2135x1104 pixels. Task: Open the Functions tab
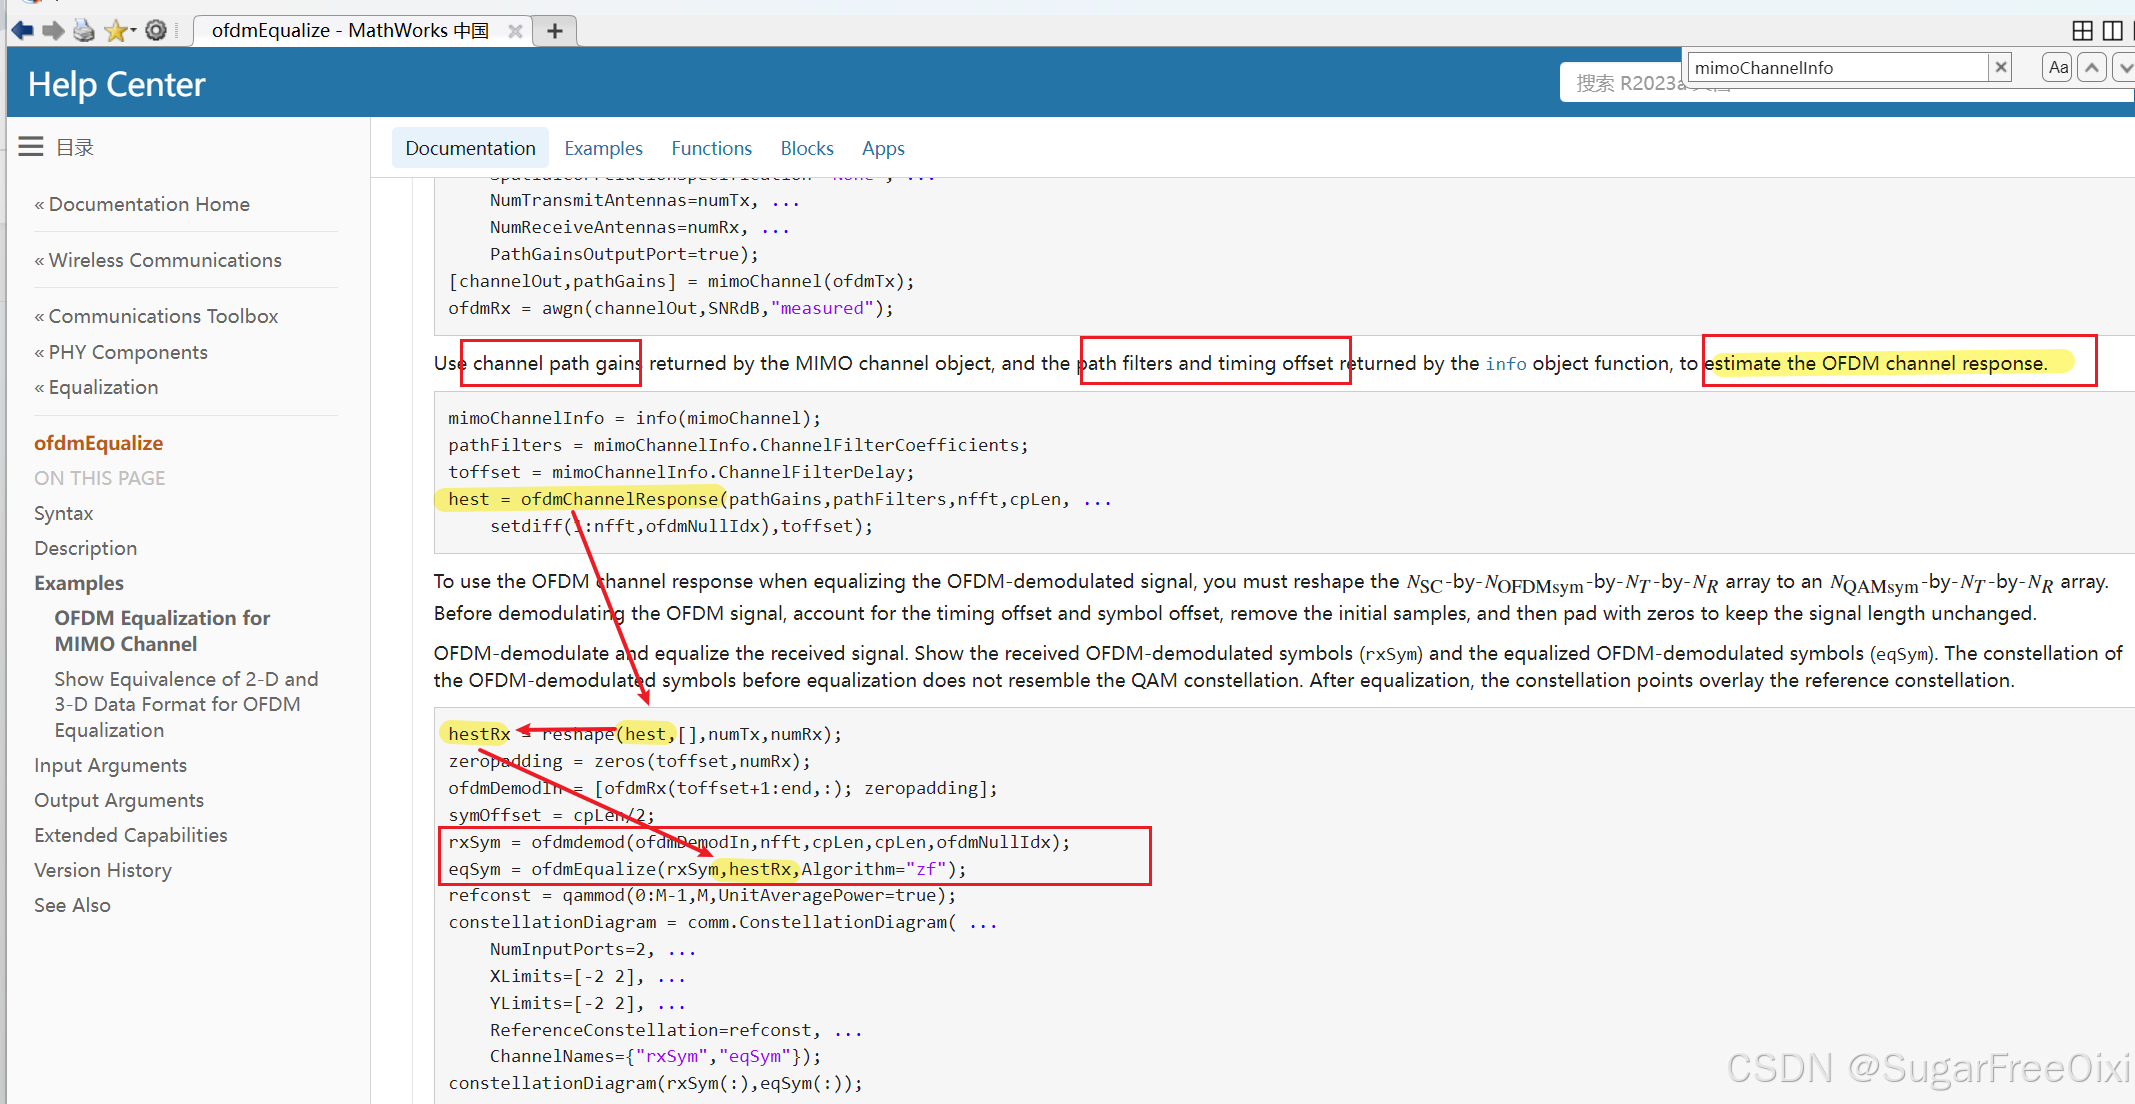[x=711, y=148]
